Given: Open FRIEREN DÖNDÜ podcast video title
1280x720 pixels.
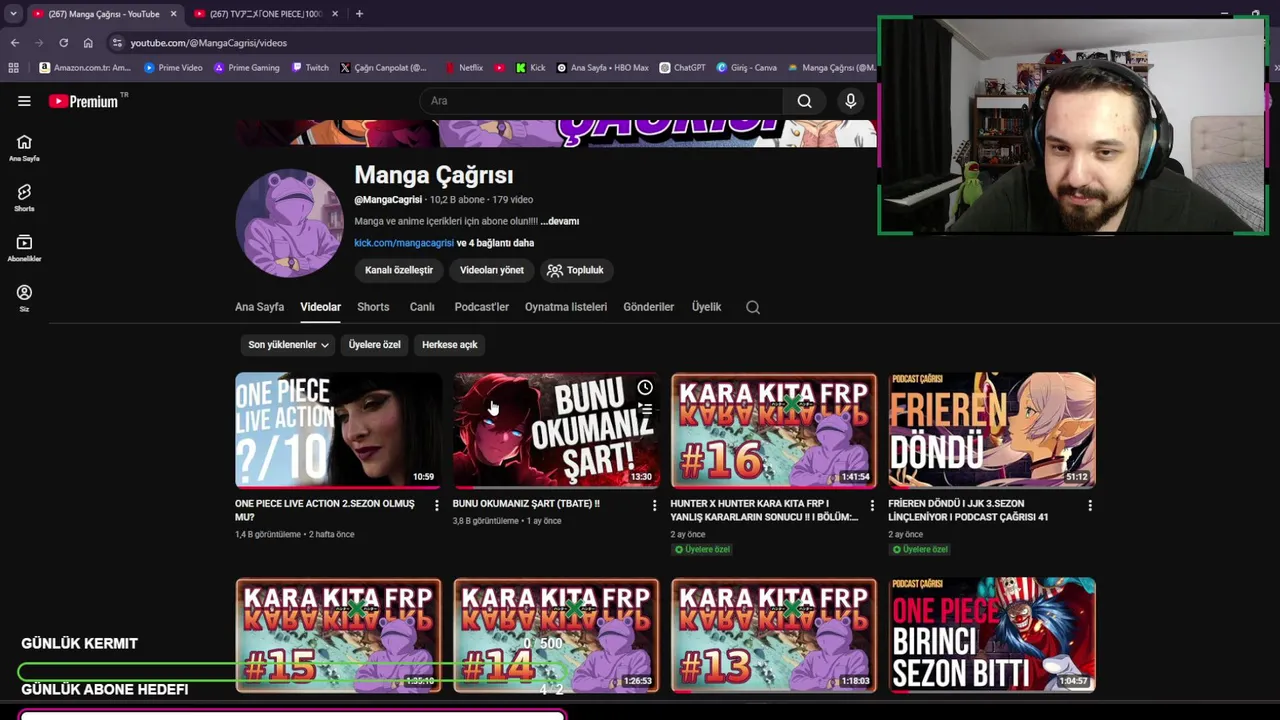Looking at the screenshot, I should [968, 510].
